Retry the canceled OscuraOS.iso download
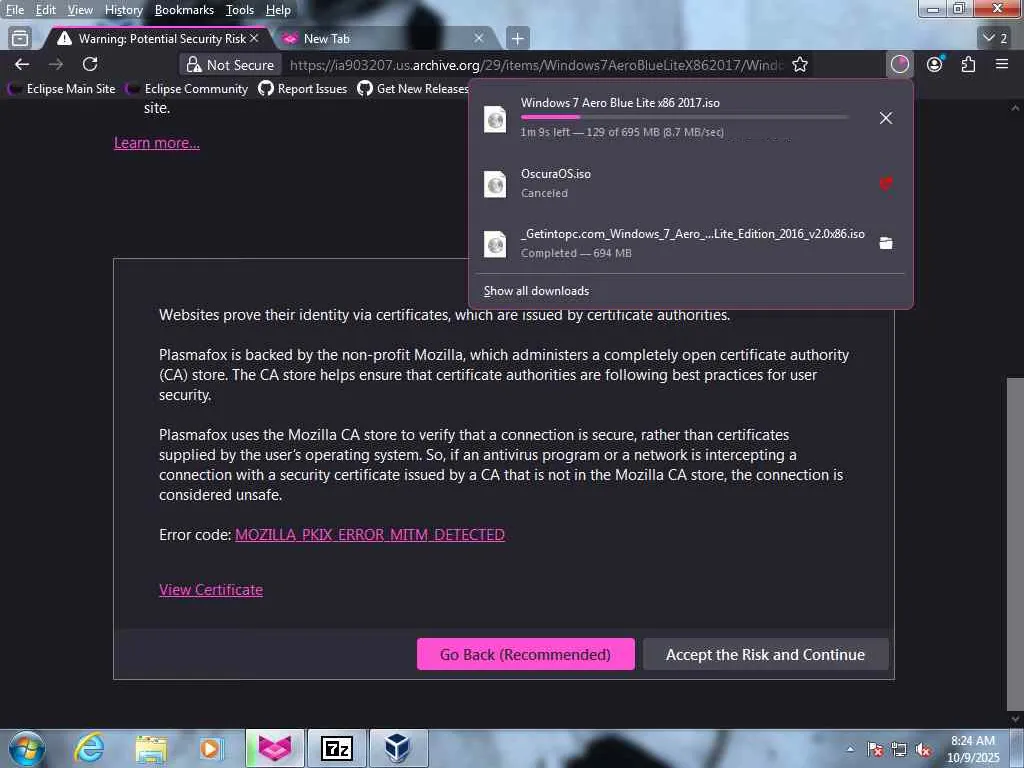 (886, 184)
